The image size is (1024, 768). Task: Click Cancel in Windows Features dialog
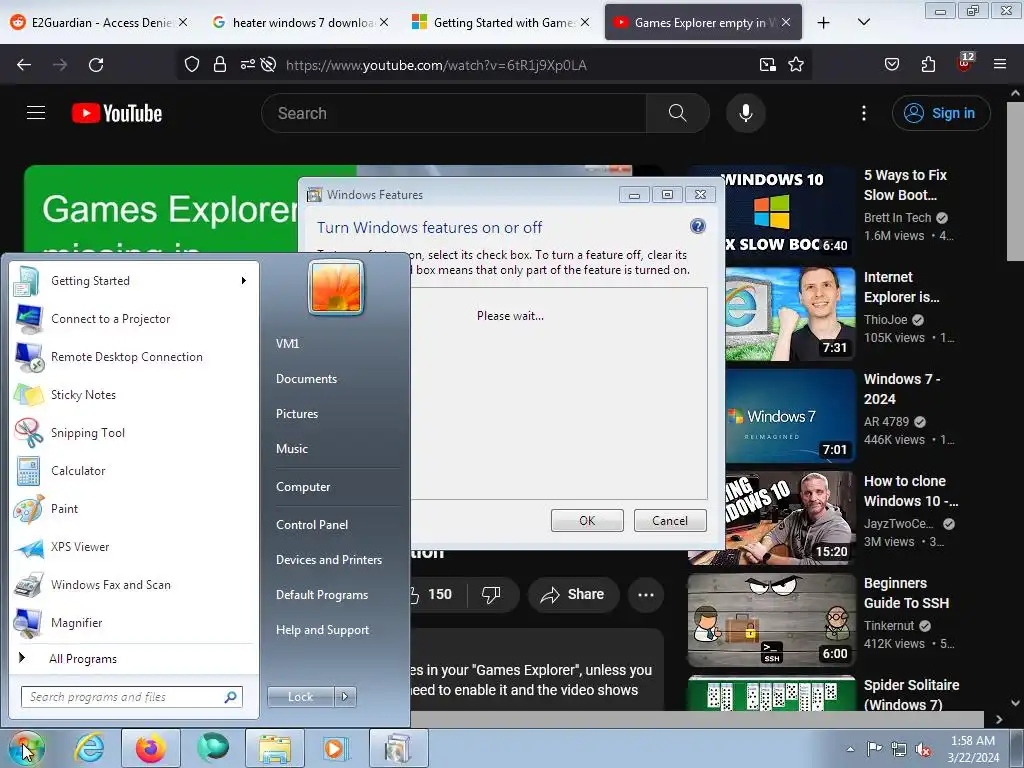[670, 520]
